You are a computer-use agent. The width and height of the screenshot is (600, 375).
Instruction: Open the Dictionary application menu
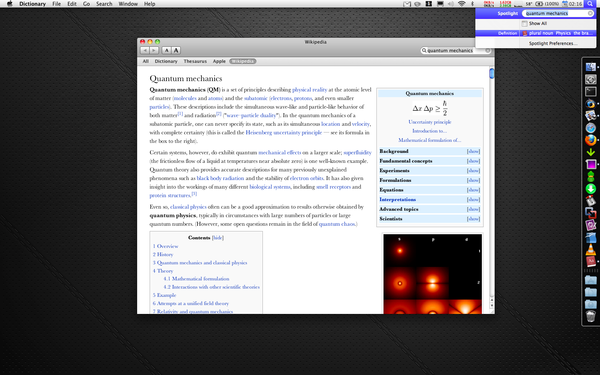(x=33, y=4)
